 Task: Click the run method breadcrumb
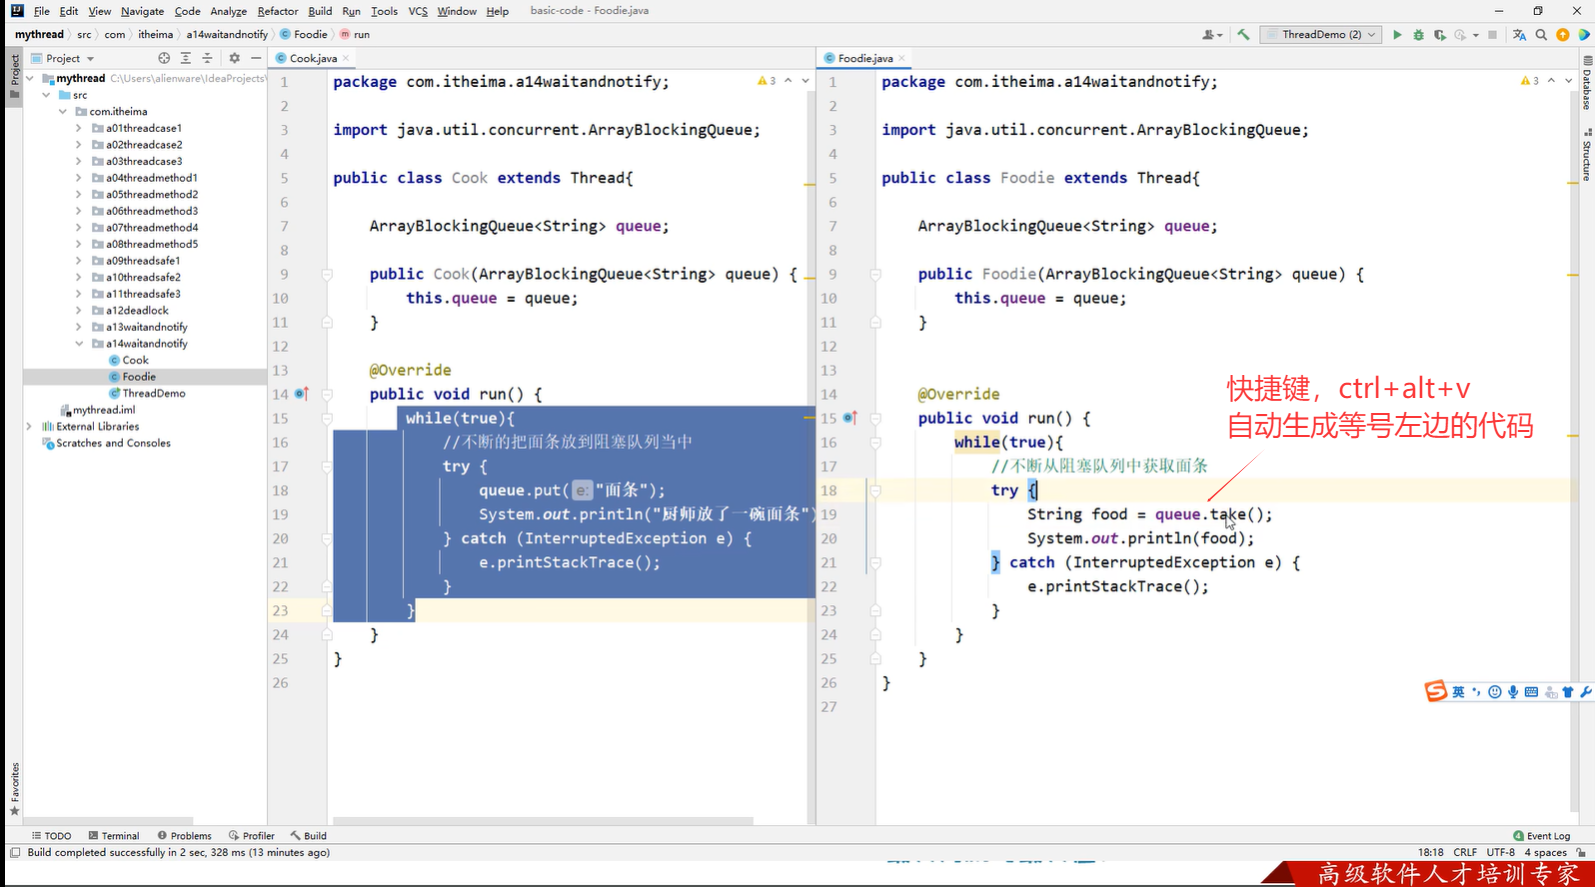point(354,35)
